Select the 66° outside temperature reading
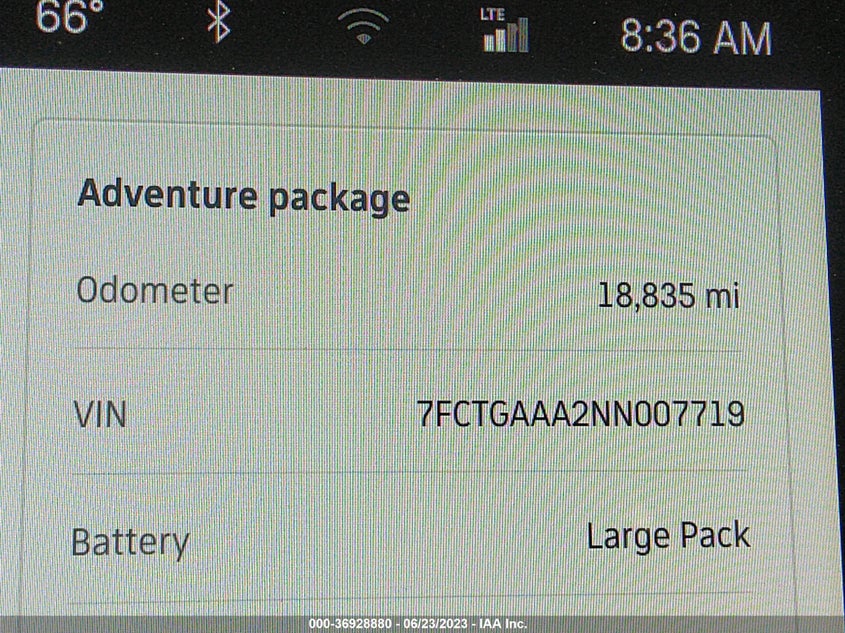This screenshot has height=633, width=845. 68,17
